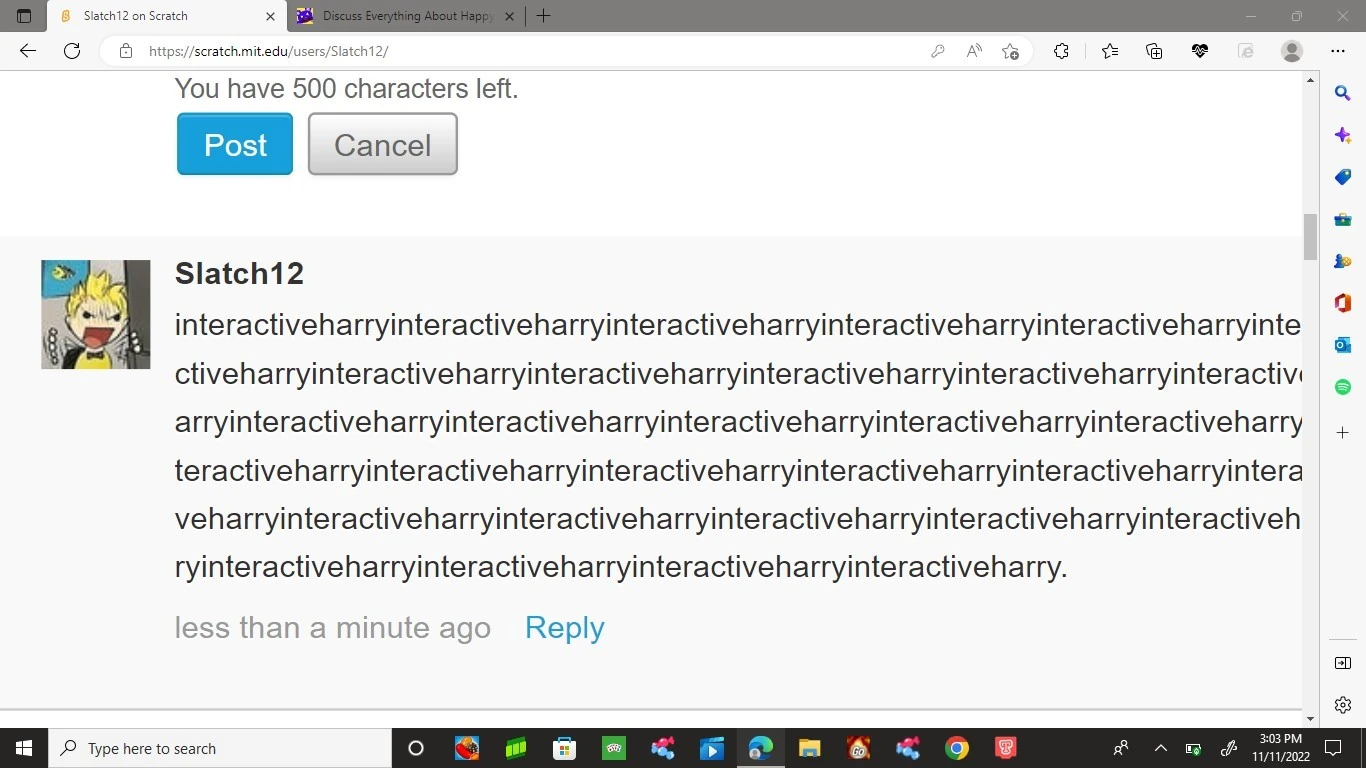Open the browser profile menu
Viewport: 1366px width, 768px height.
[1291, 51]
